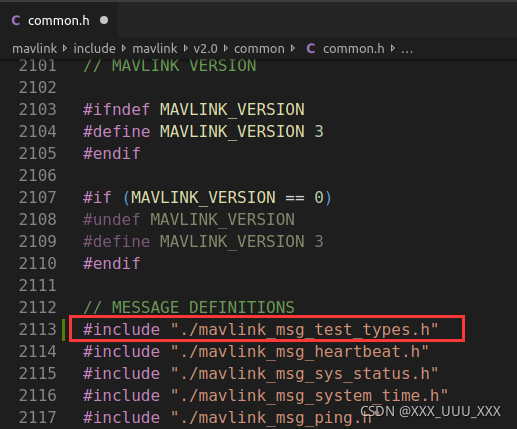The width and height of the screenshot is (517, 429).
Task: Click '#endif' on line 2110
Action: pos(112,263)
